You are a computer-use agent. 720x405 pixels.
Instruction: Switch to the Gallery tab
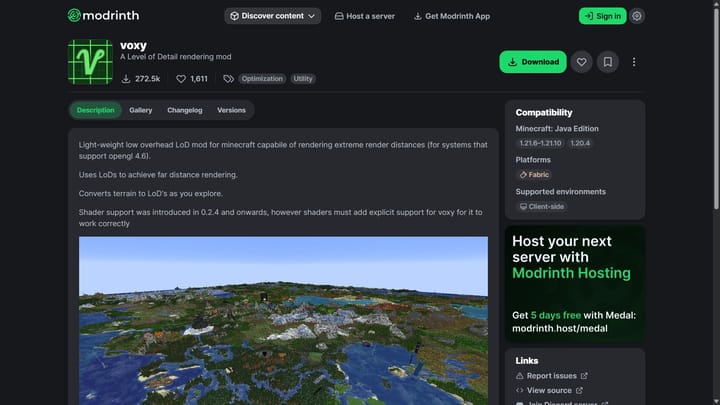point(141,110)
